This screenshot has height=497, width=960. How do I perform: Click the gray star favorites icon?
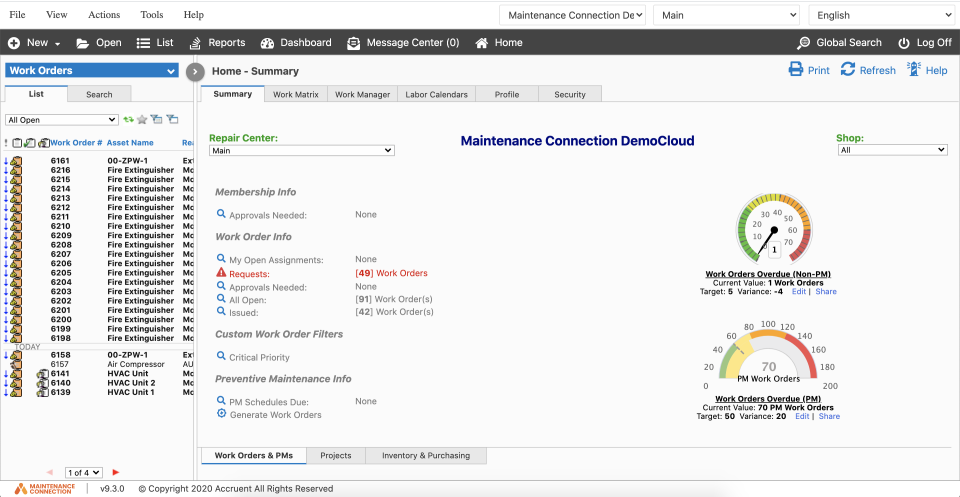(x=142, y=120)
